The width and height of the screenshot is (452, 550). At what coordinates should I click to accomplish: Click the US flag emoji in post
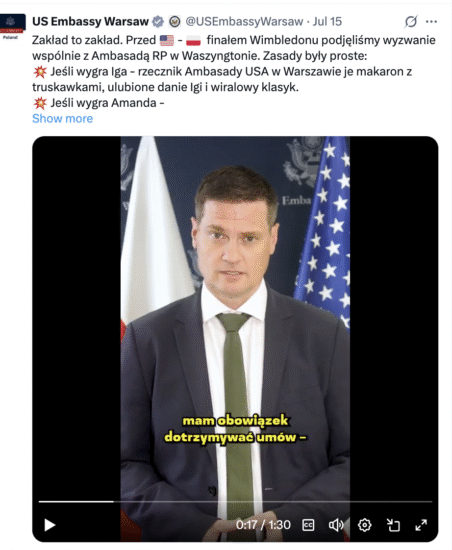167,40
